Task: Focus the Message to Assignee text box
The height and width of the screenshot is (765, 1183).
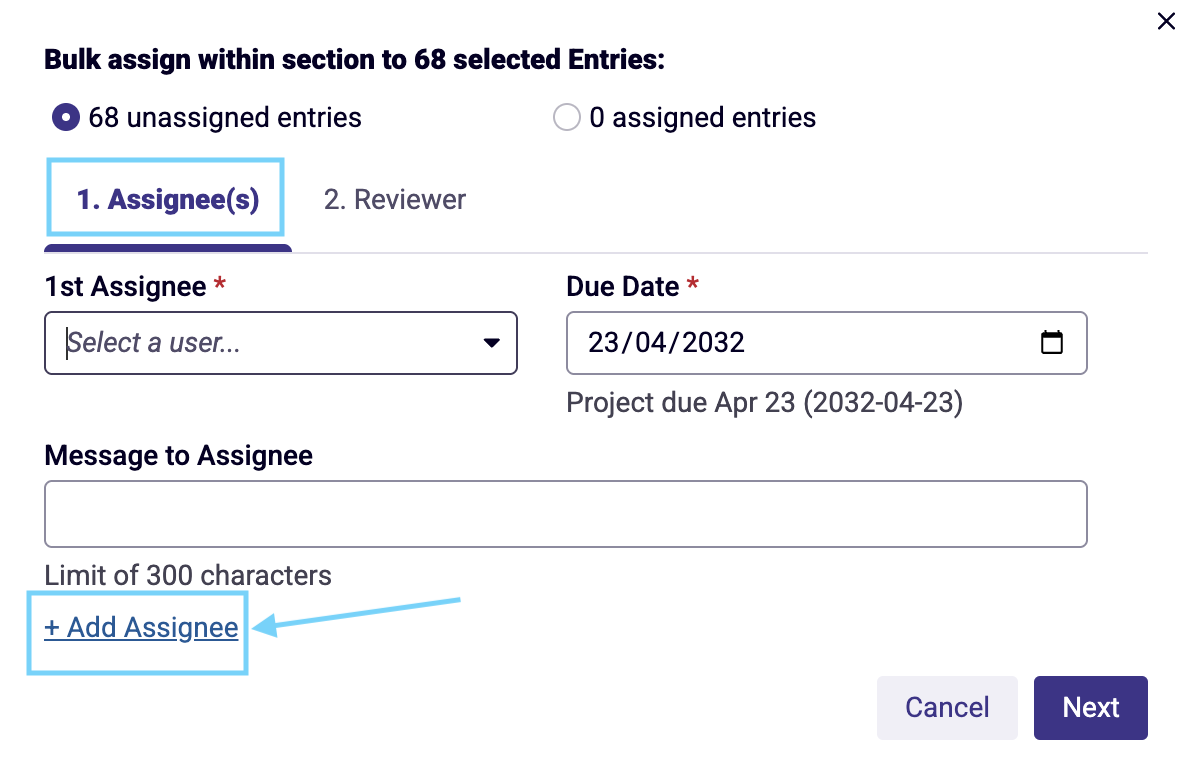Action: coord(566,514)
